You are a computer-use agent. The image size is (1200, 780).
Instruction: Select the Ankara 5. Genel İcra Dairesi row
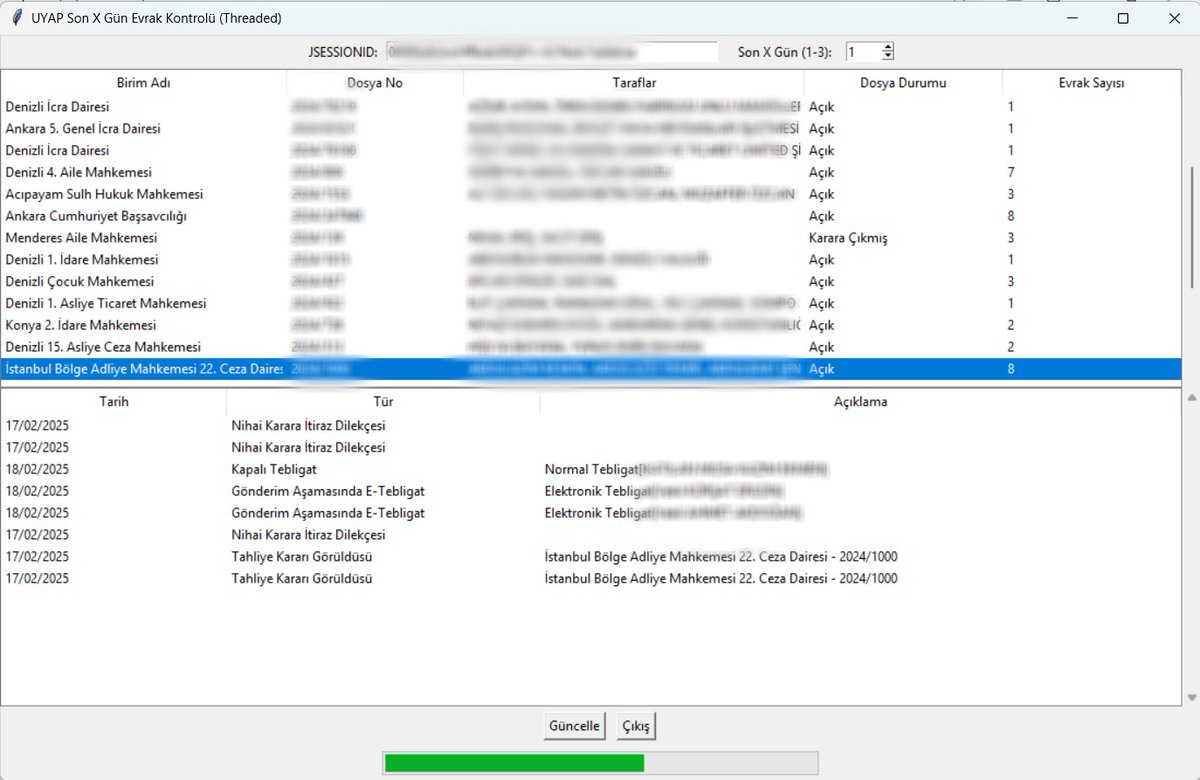tap(591, 129)
